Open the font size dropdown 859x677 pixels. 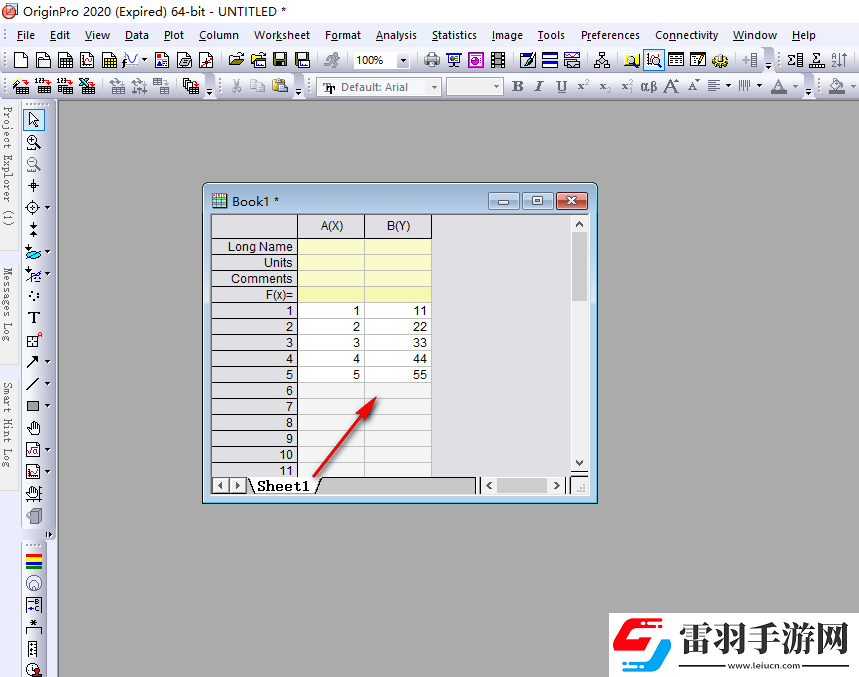click(x=496, y=88)
